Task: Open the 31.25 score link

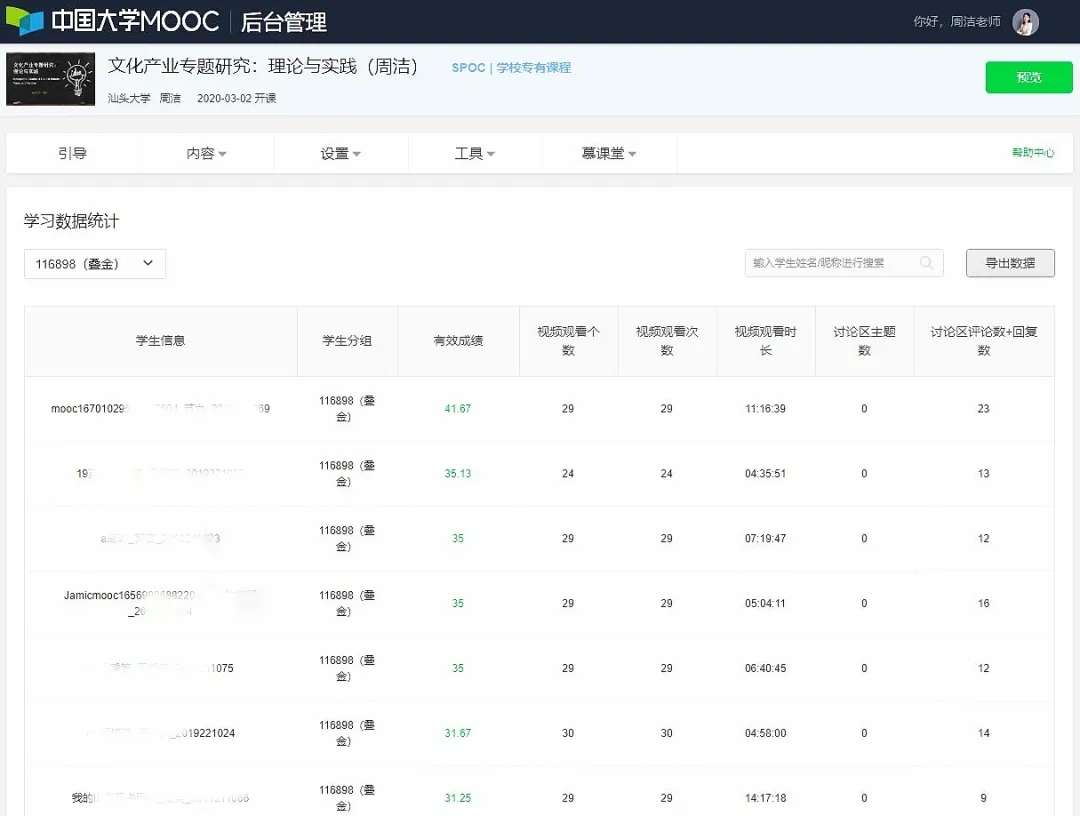Action: tap(458, 799)
